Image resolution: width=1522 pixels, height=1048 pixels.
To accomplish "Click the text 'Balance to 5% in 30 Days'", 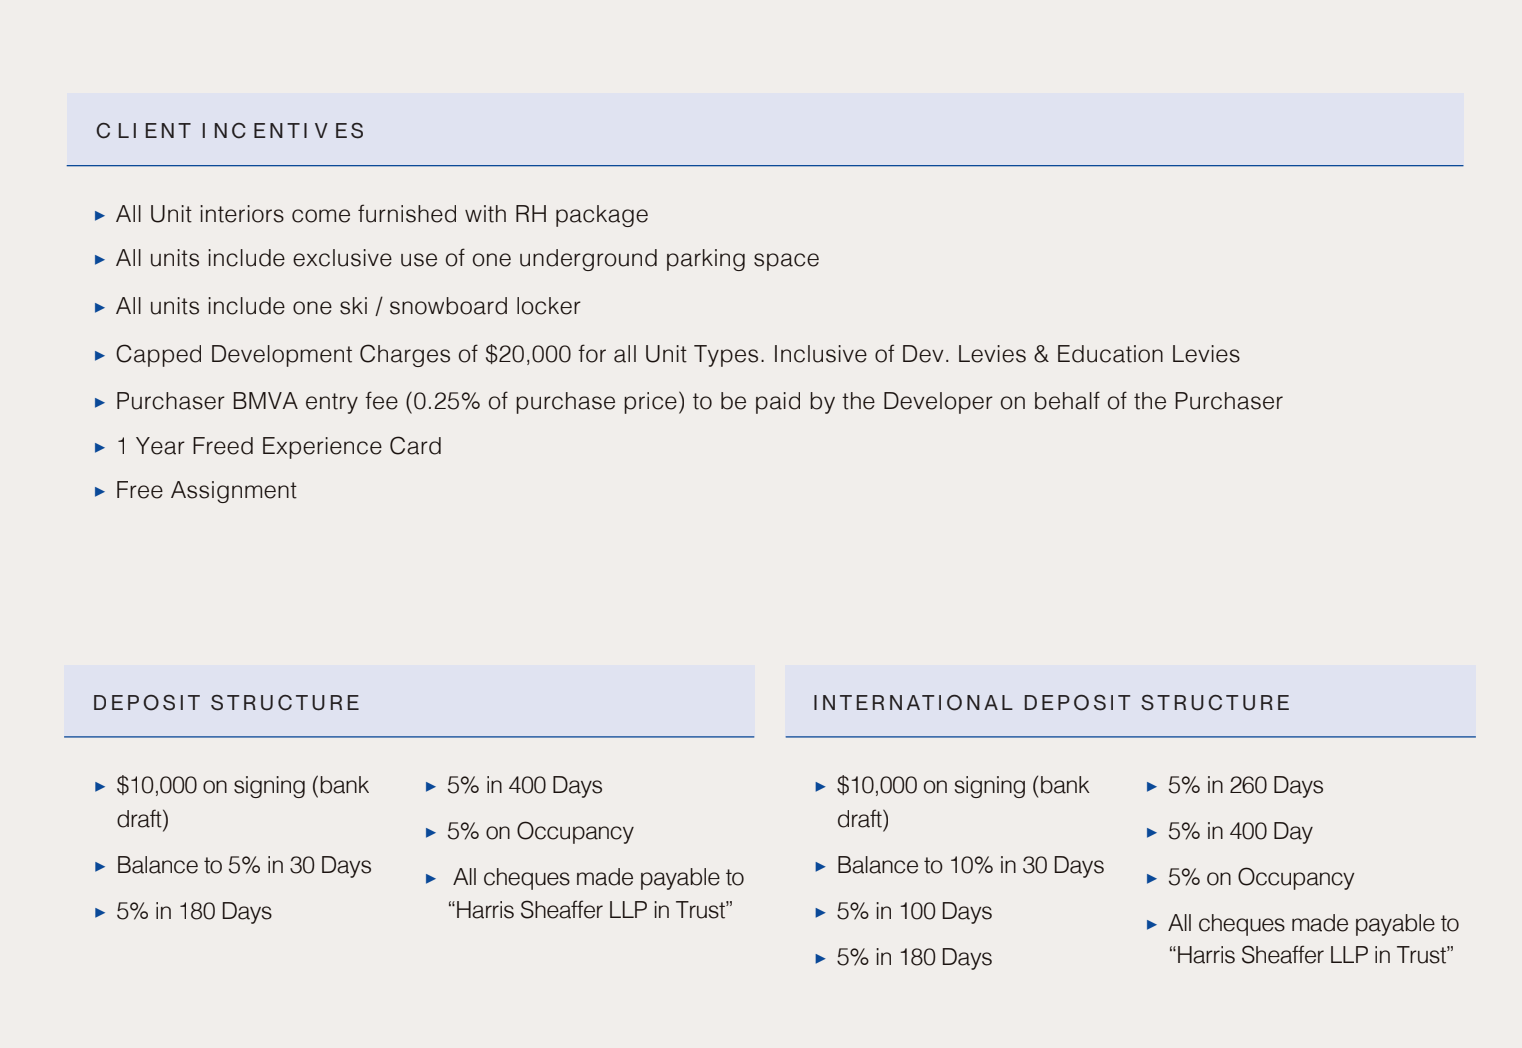I will click(x=243, y=865).
